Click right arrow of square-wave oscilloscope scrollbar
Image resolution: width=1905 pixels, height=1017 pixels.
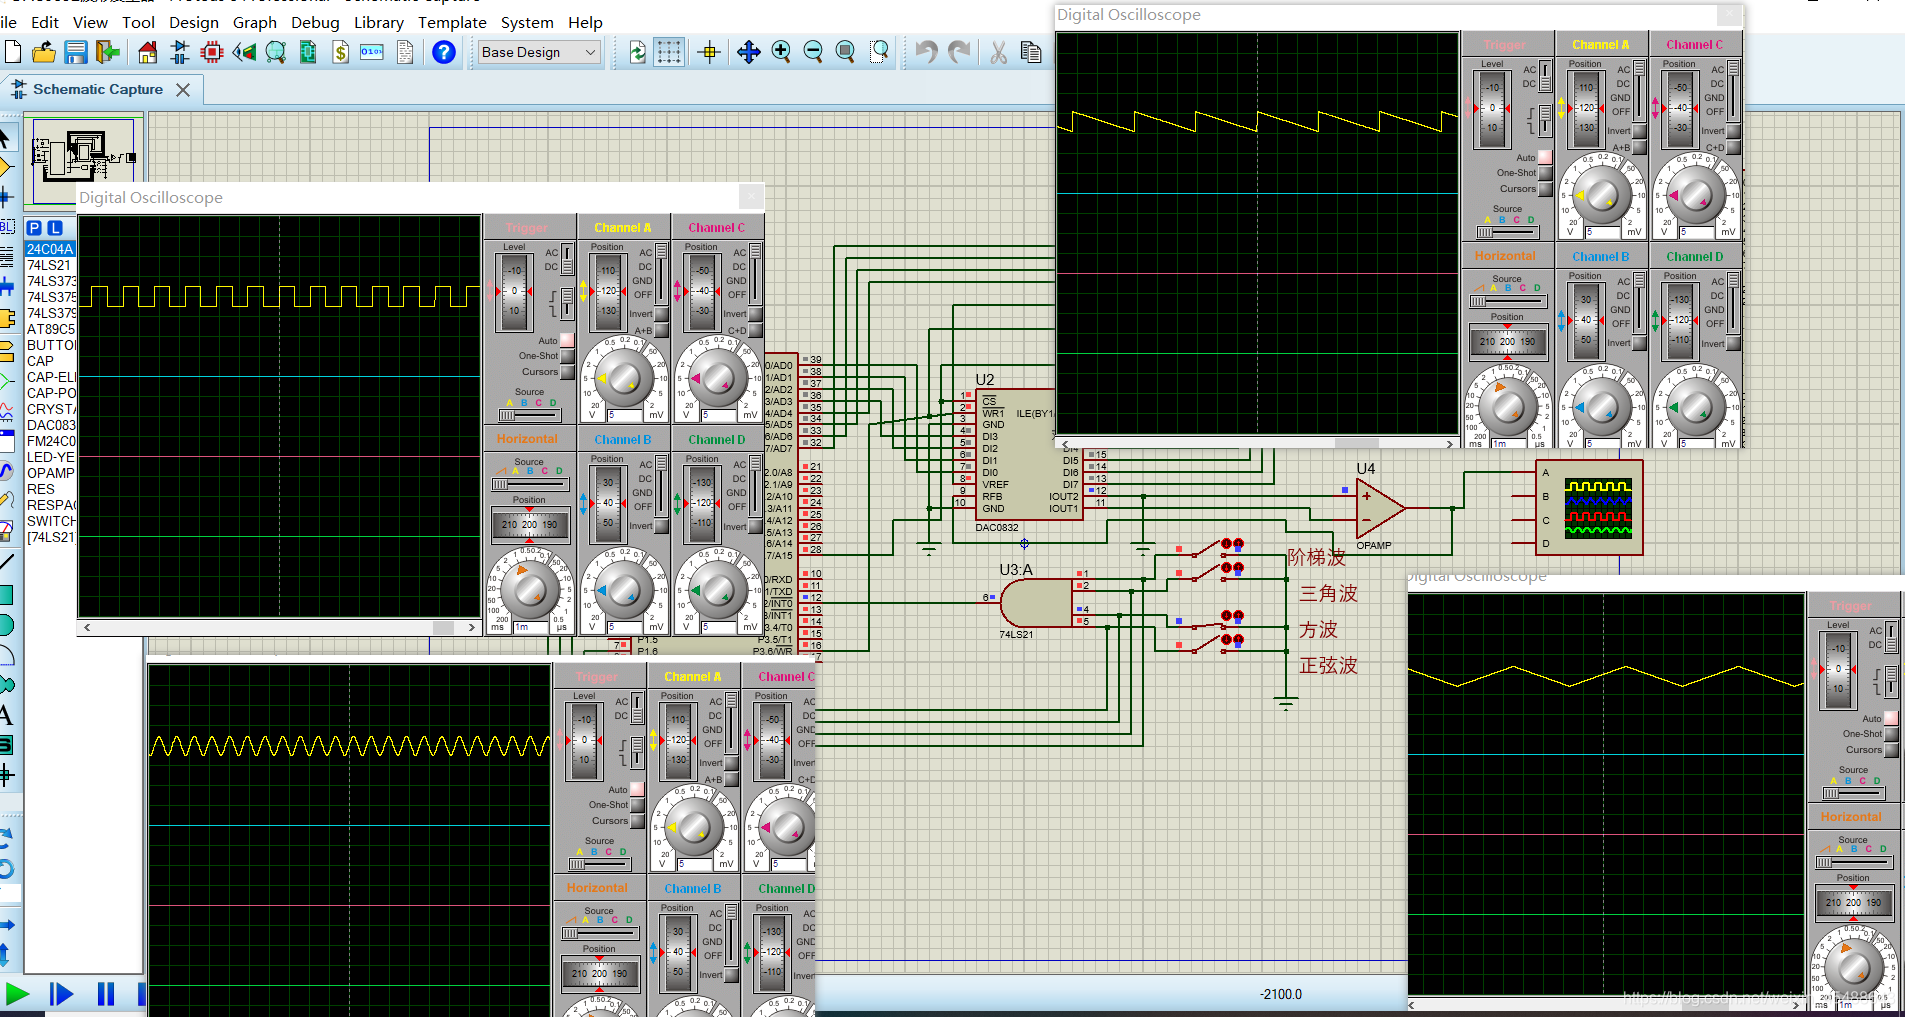click(x=471, y=628)
